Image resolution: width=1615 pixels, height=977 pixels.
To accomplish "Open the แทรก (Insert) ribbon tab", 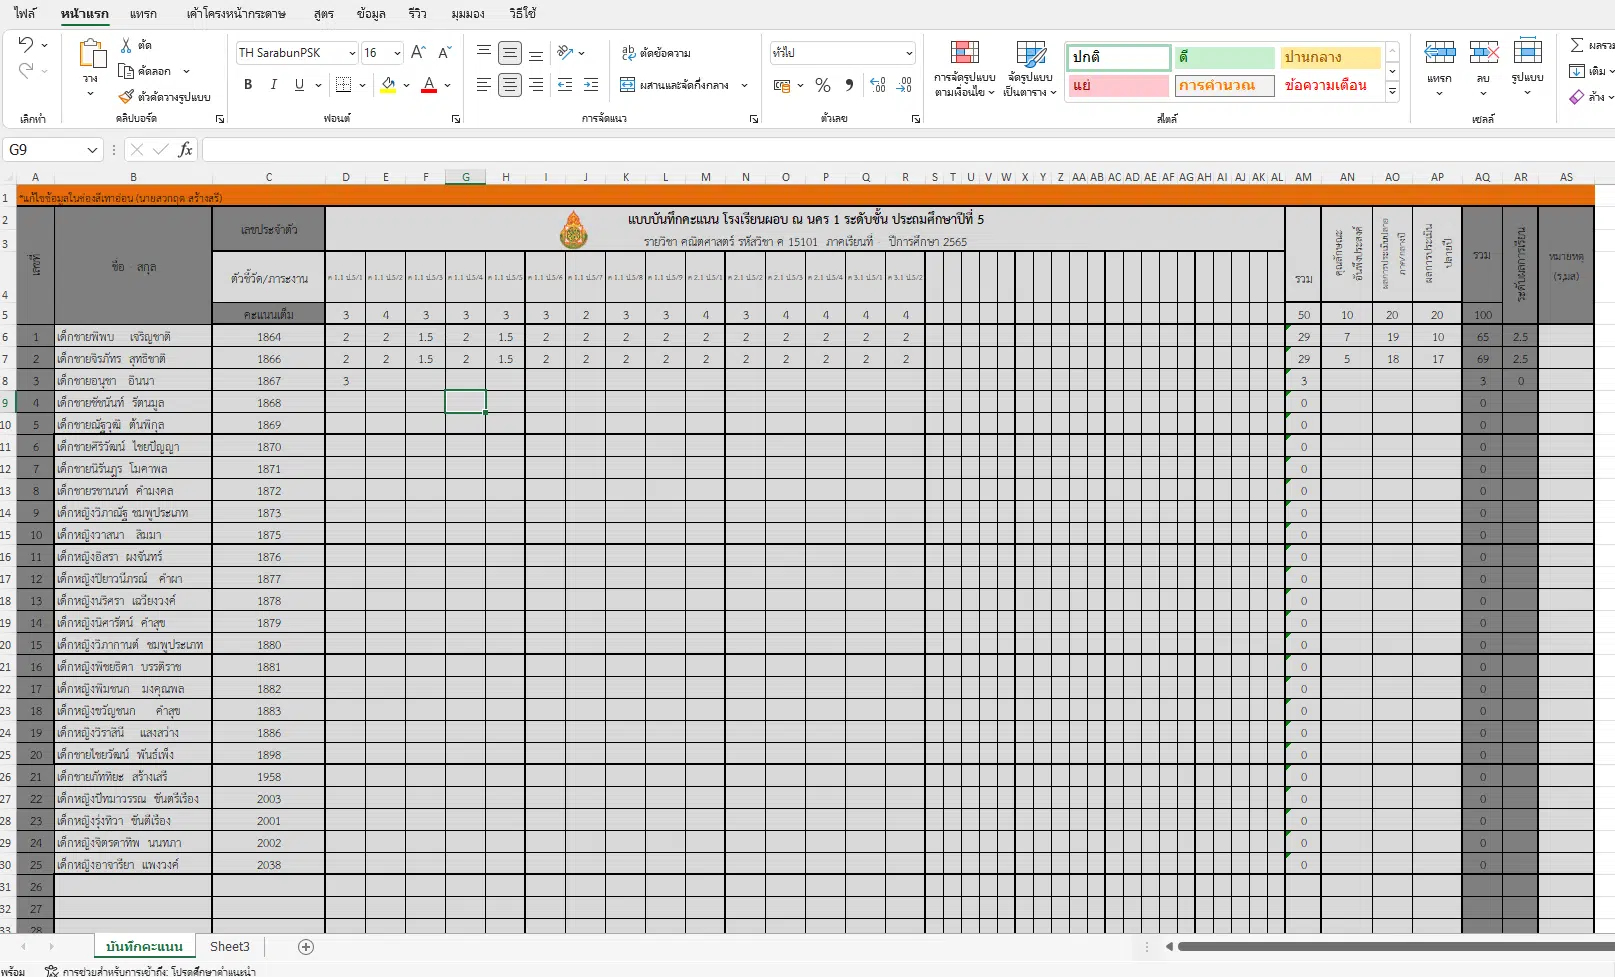I will [x=143, y=14].
